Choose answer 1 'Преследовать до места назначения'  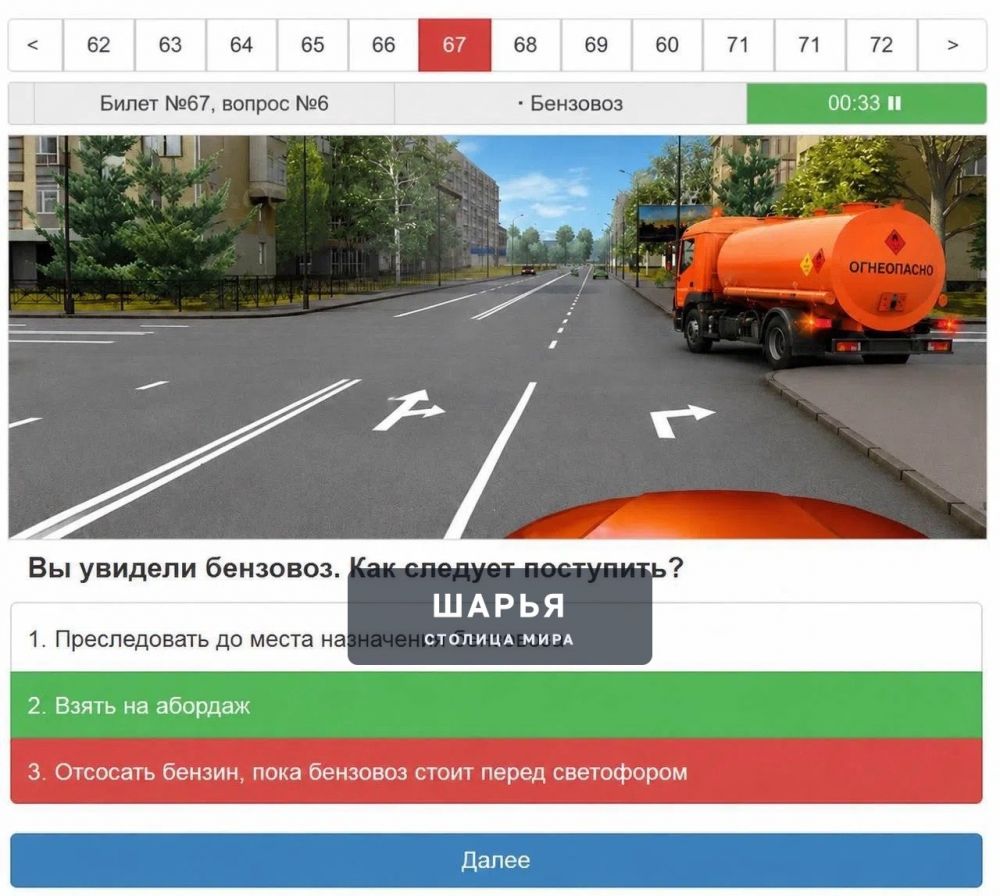496,638
